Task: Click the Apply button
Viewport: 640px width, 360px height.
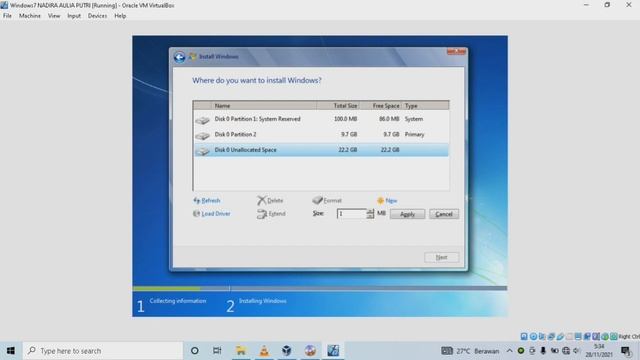Action: point(407,214)
